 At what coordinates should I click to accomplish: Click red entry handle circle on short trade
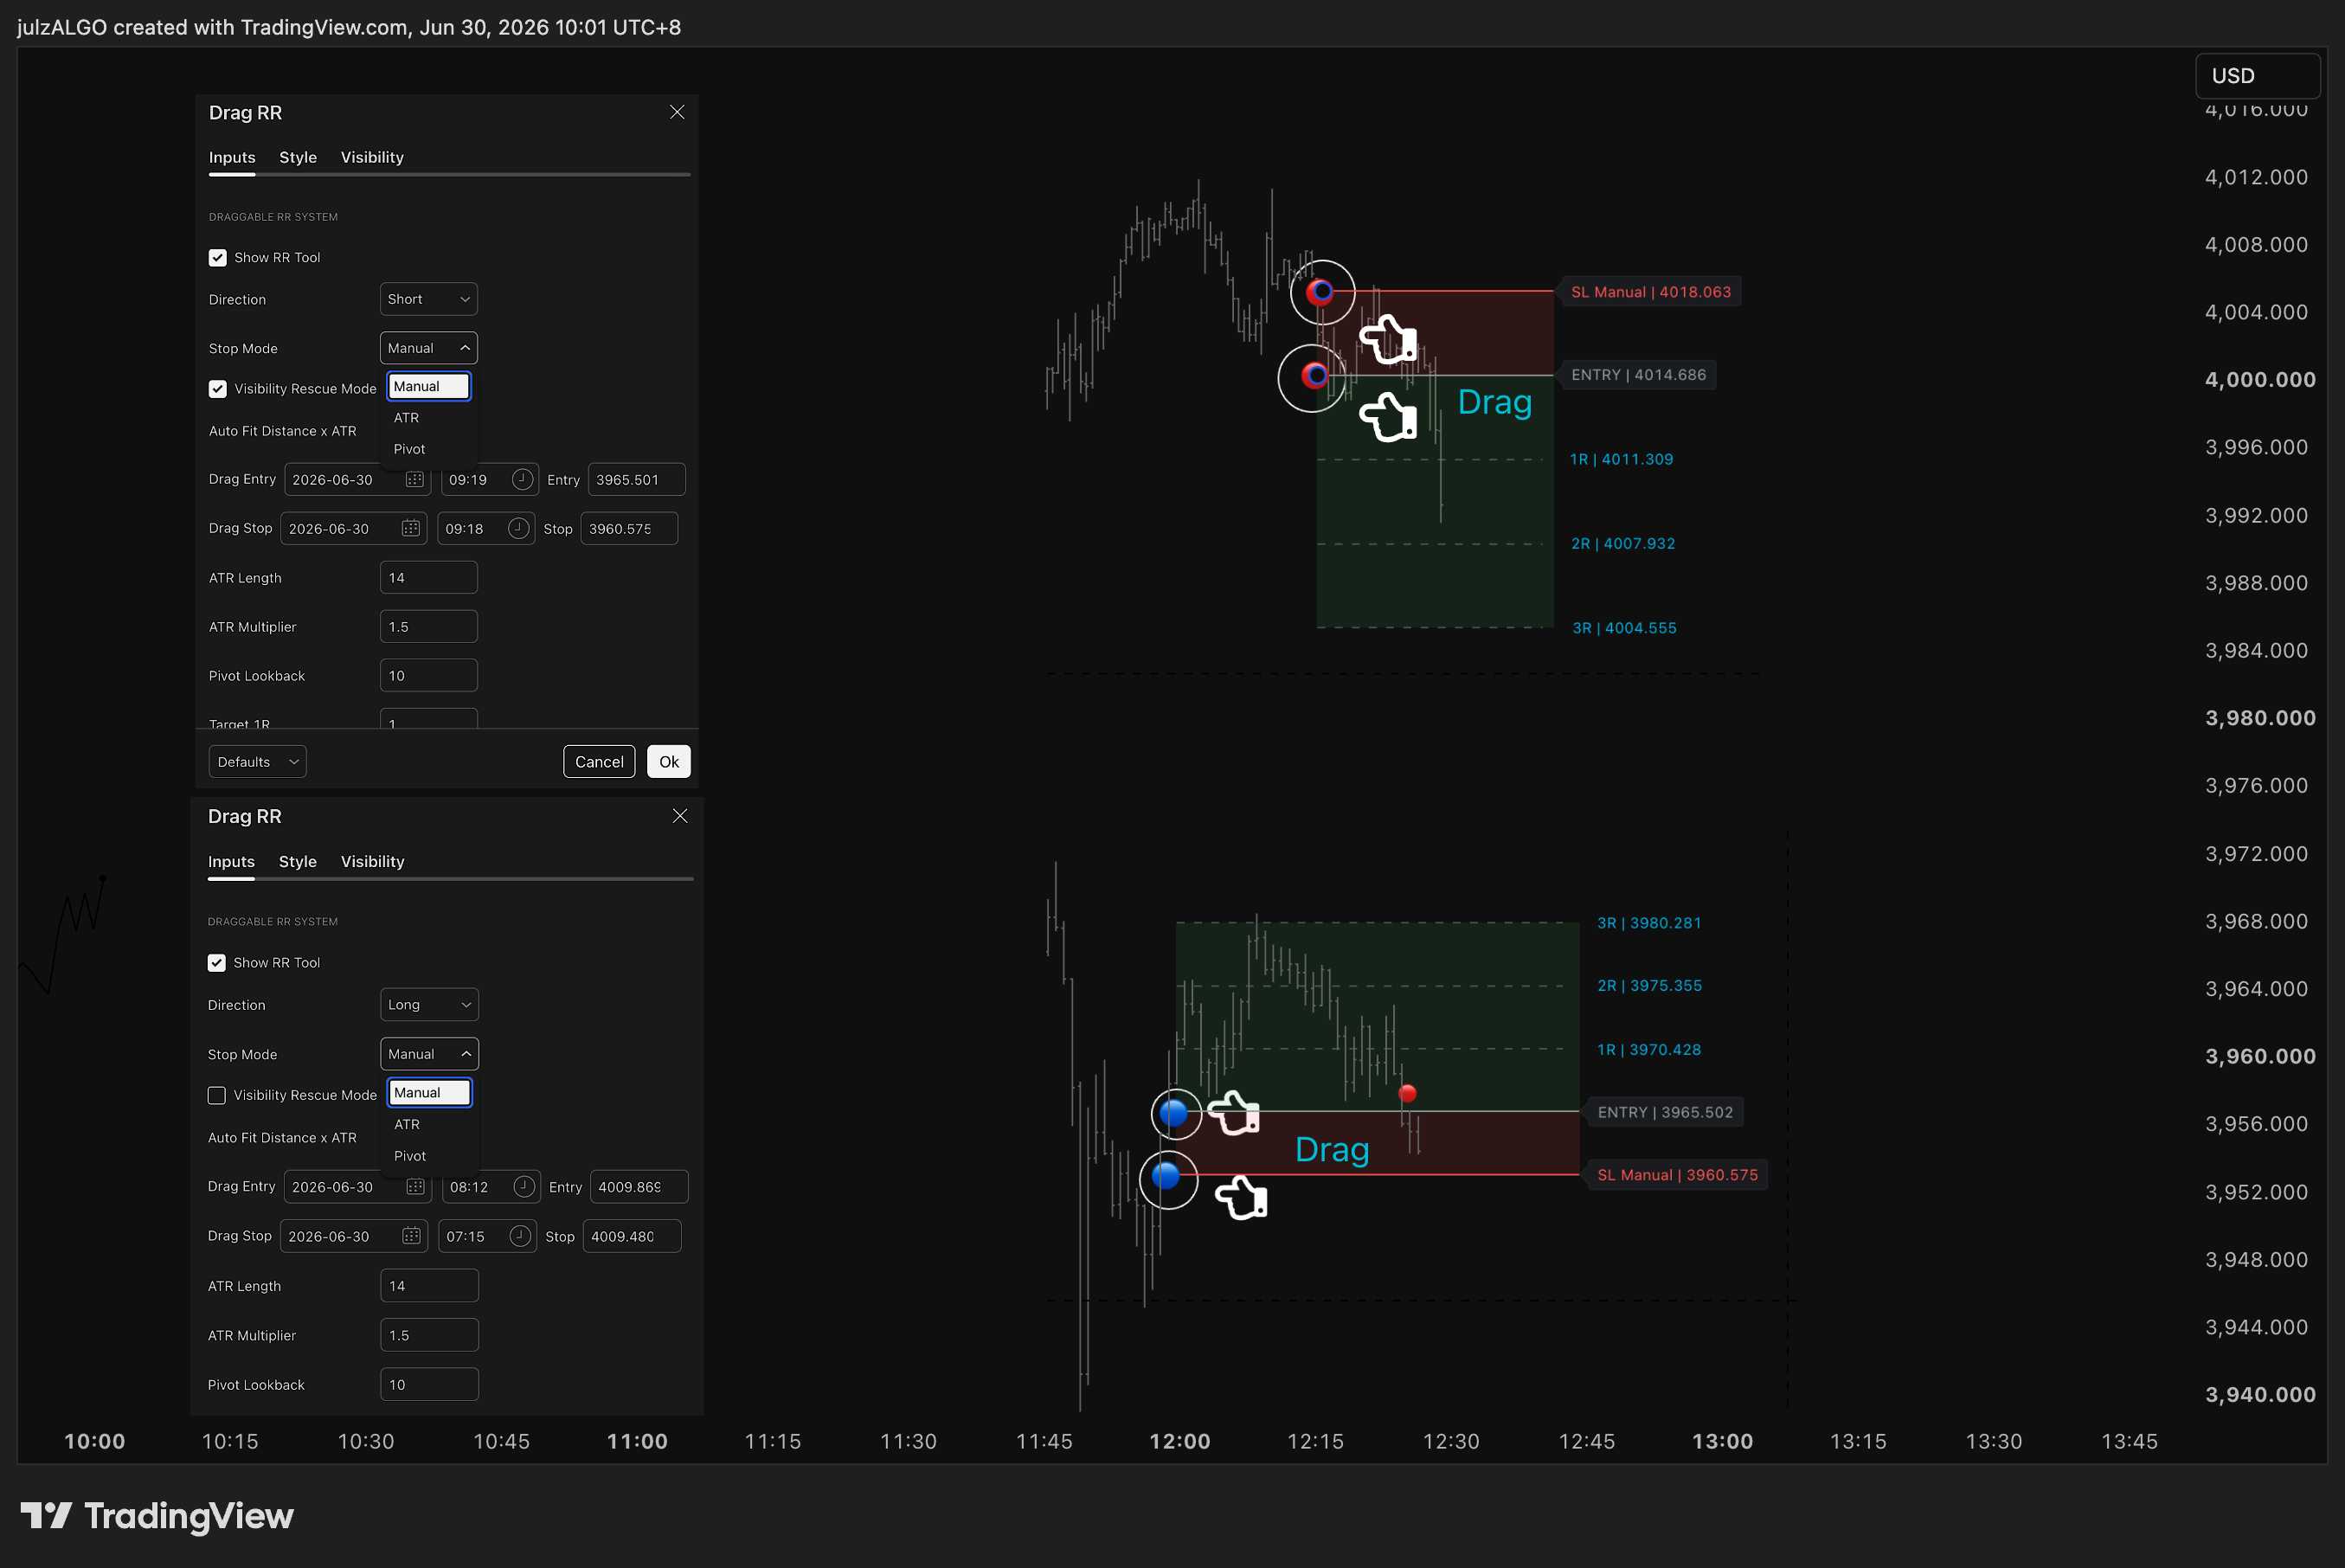(1314, 375)
